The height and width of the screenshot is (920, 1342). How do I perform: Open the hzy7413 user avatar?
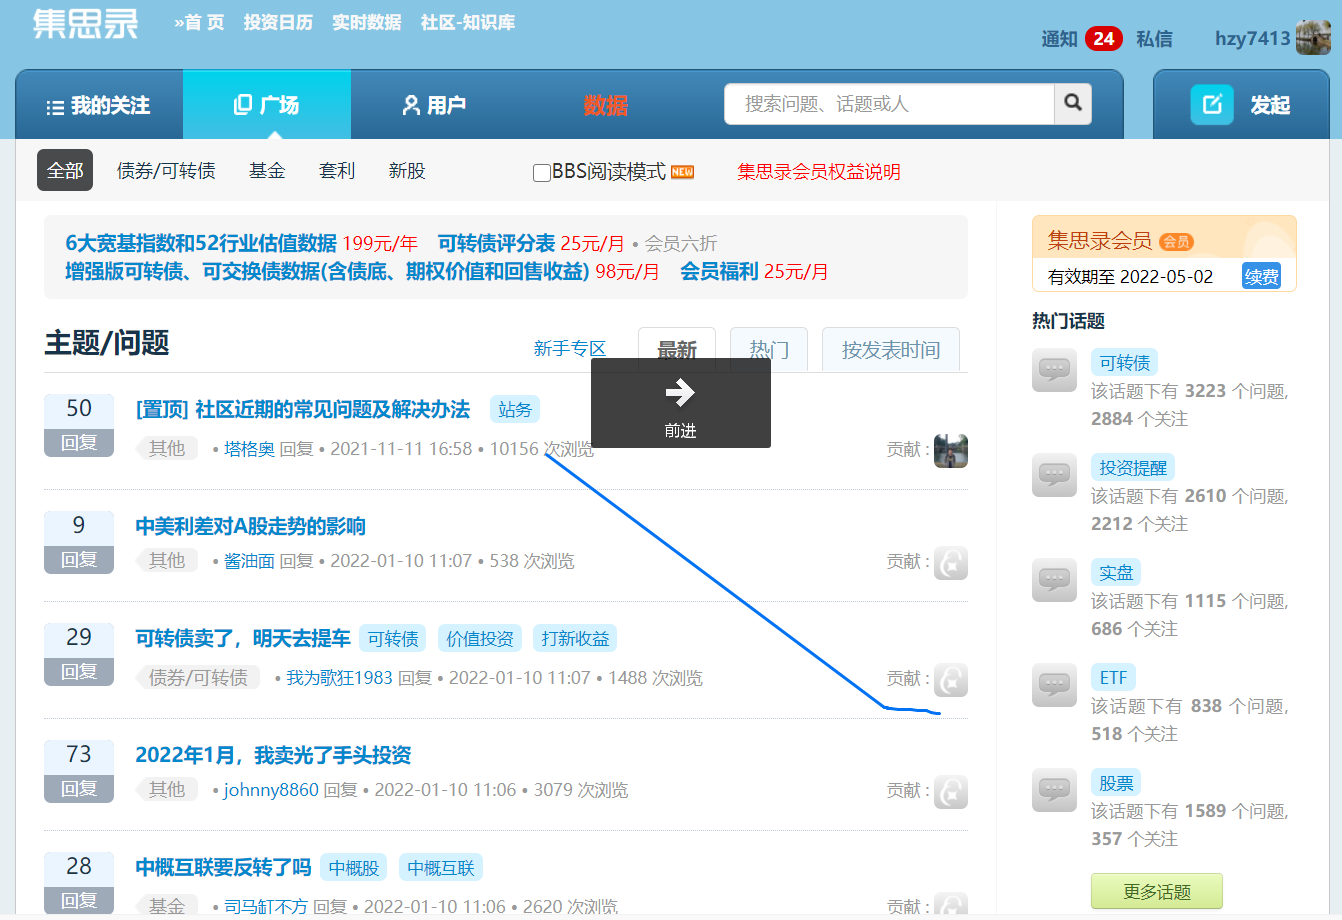pyautogui.click(x=1313, y=38)
